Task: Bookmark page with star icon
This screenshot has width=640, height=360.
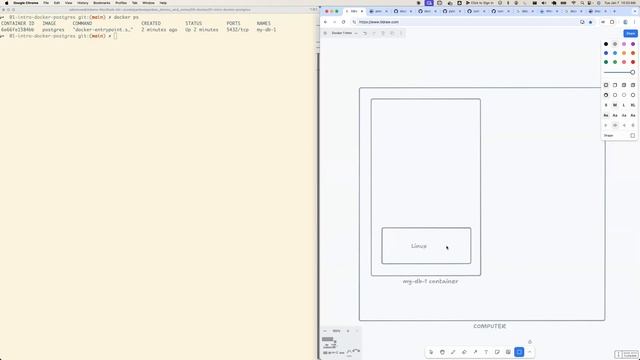Action: 591,22
